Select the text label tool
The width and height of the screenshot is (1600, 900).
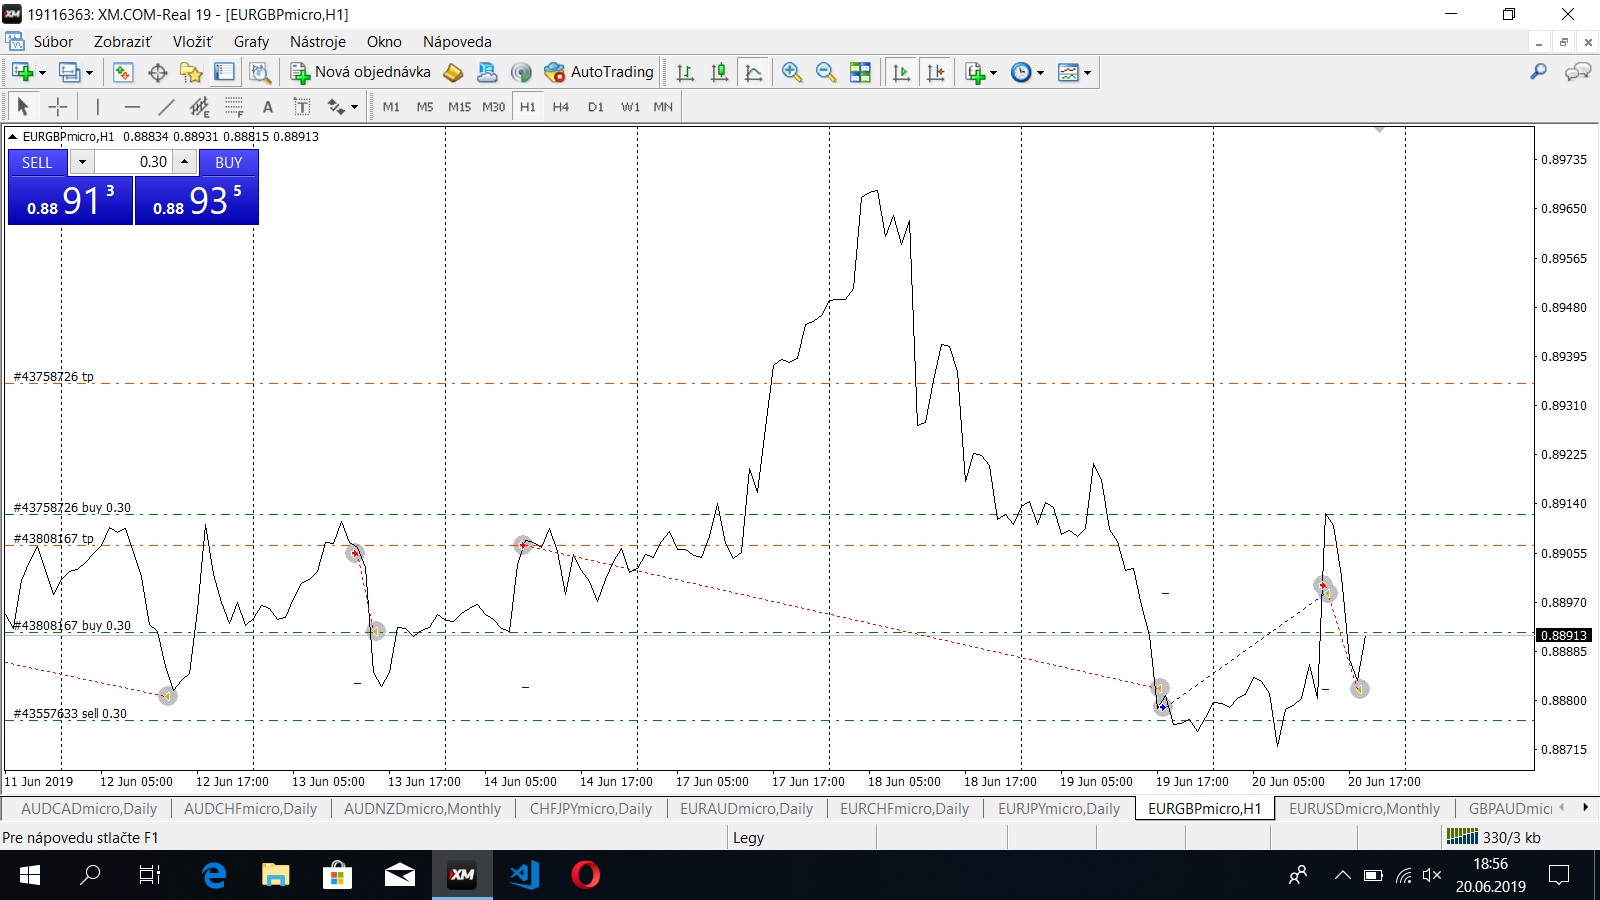(x=301, y=106)
